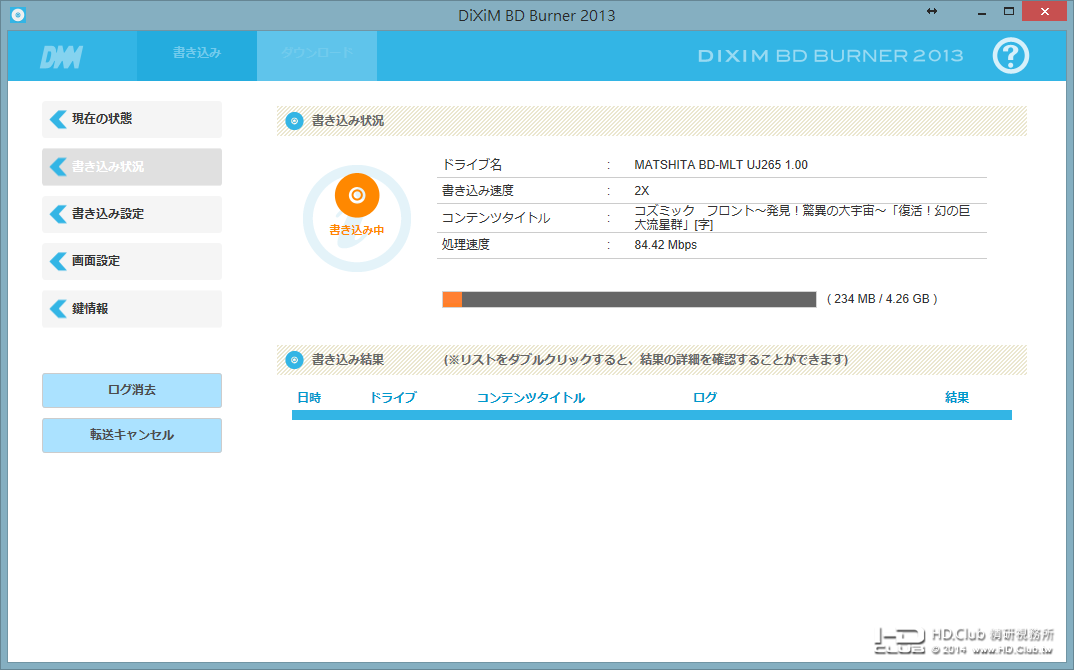1074x670 pixels.
Task: Click the ログ消去 button
Action: tap(132, 390)
